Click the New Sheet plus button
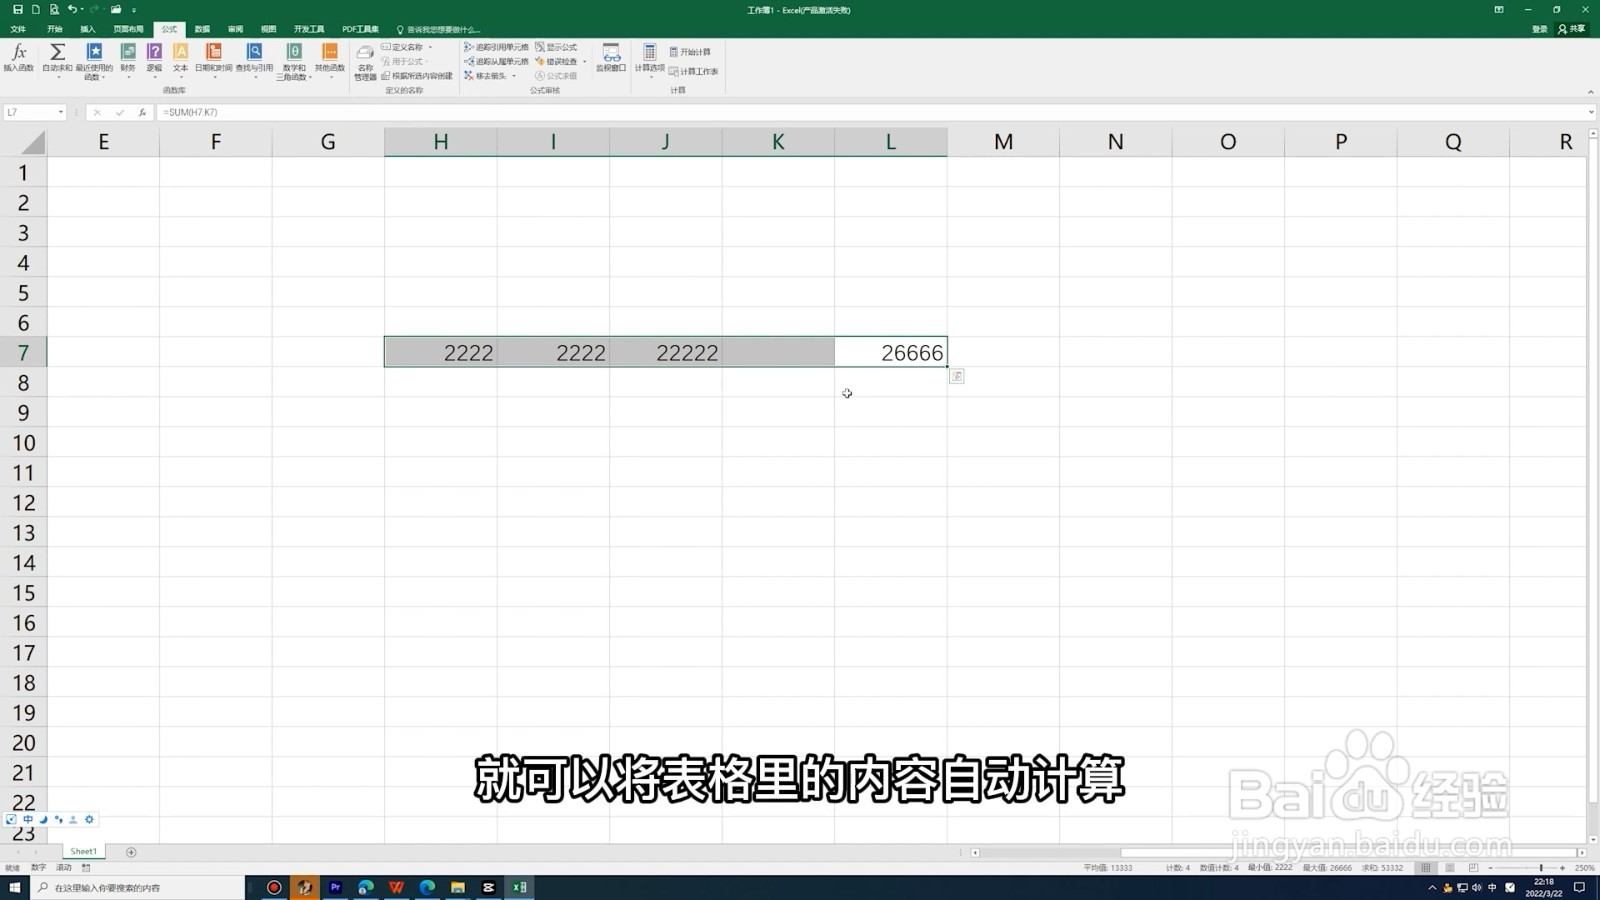The width and height of the screenshot is (1600, 900). (x=131, y=852)
